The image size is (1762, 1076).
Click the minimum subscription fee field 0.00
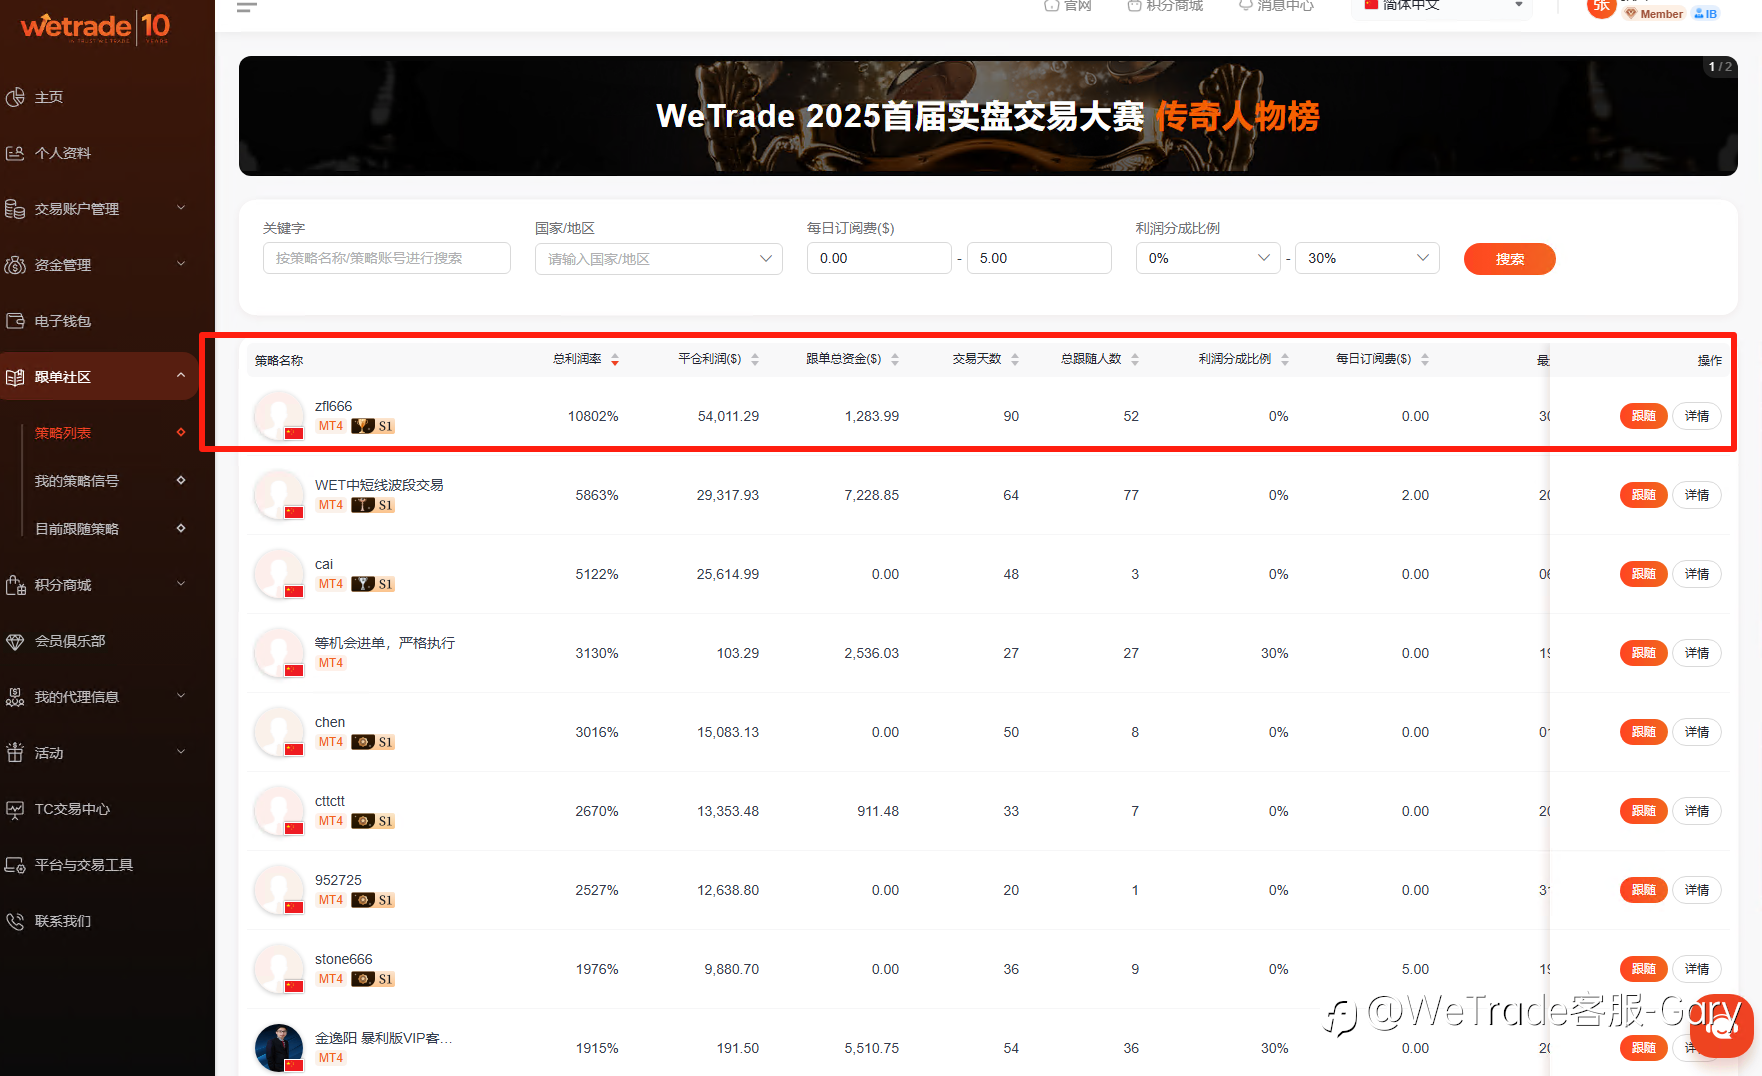coord(879,258)
